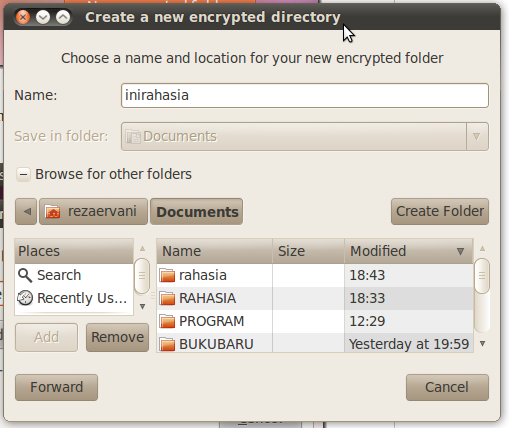Remove the selected bookmark from Places
The height and width of the screenshot is (428, 509).
pos(117,337)
